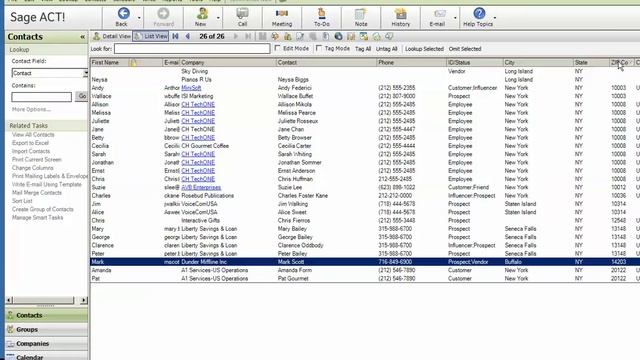Add a To-Do from the toolbar

click(322, 14)
